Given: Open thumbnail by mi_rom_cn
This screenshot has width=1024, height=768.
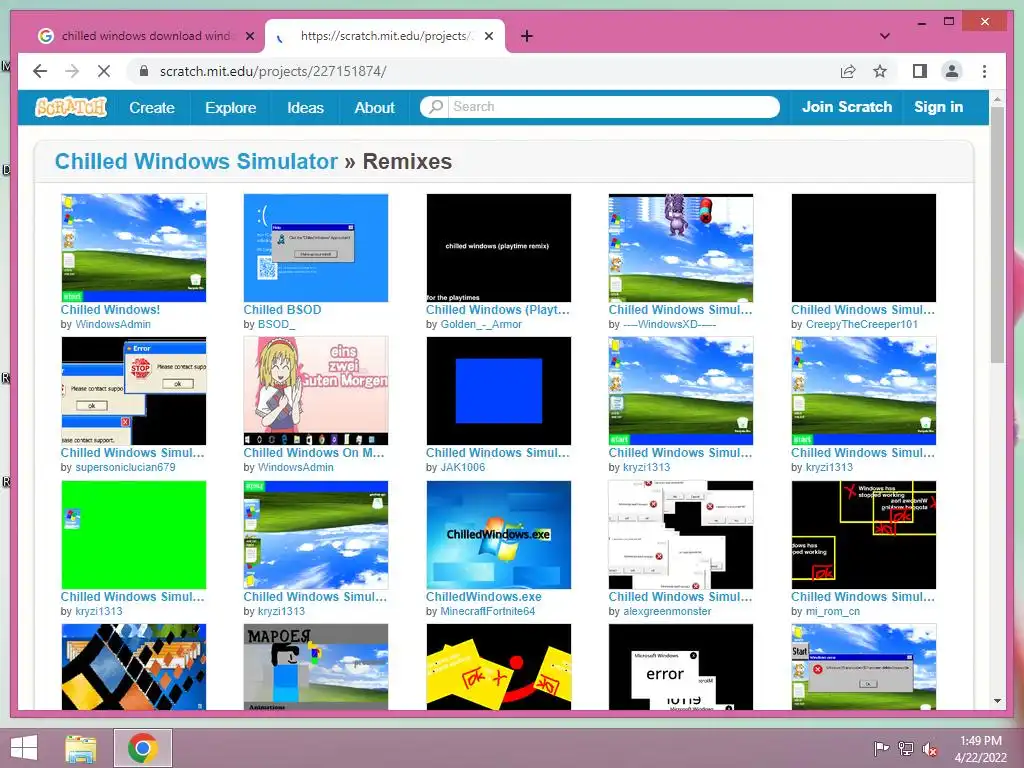Looking at the screenshot, I should pyautogui.click(x=863, y=535).
